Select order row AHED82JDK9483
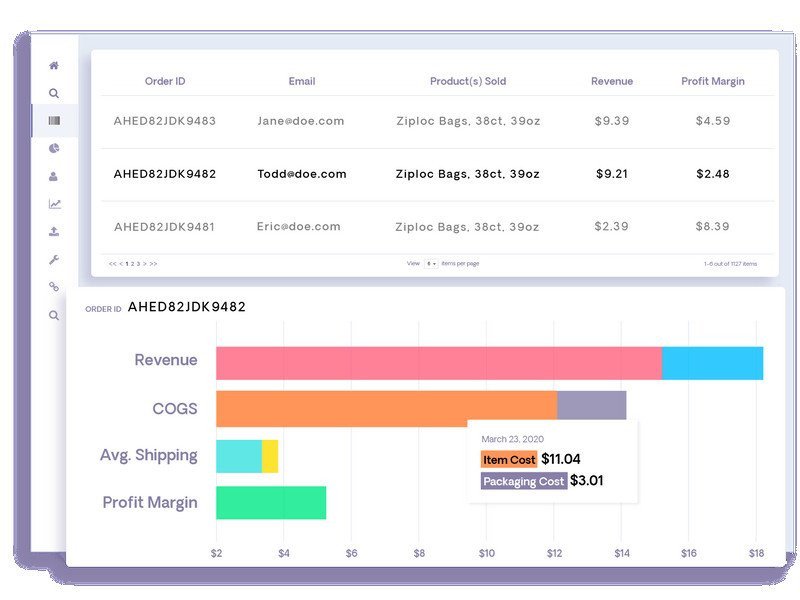Screen dimensions: 800x600 [x=164, y=121]
